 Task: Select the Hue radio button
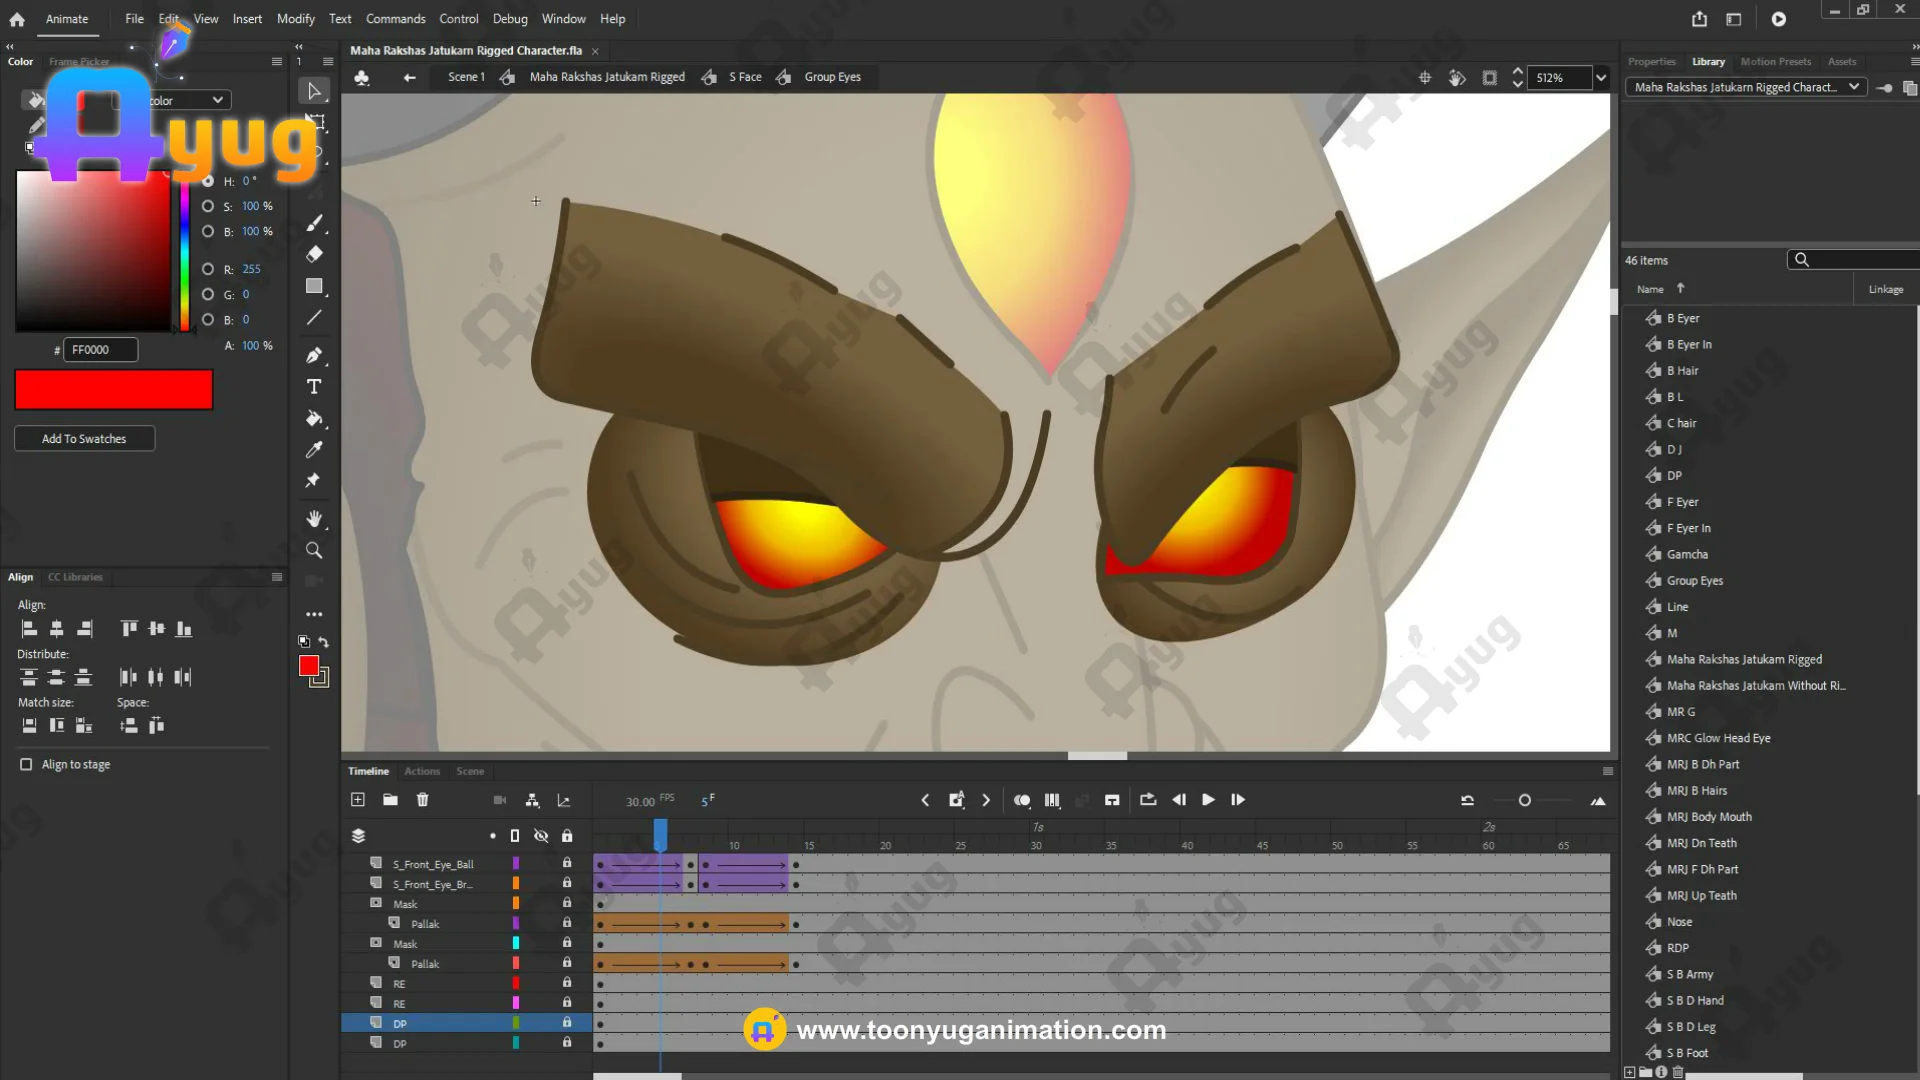pyautogui.click(x=208, y=181)
